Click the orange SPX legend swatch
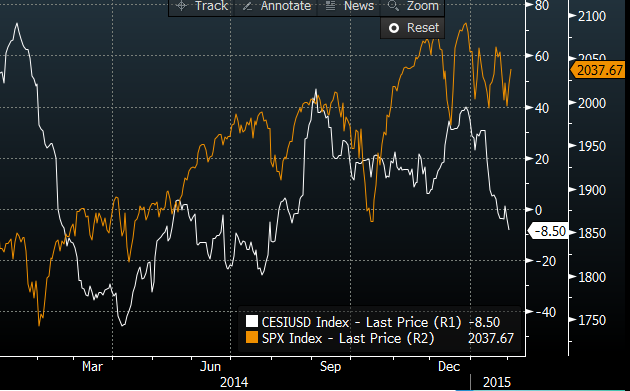630x391 pixels. click(x=252, y=337)
